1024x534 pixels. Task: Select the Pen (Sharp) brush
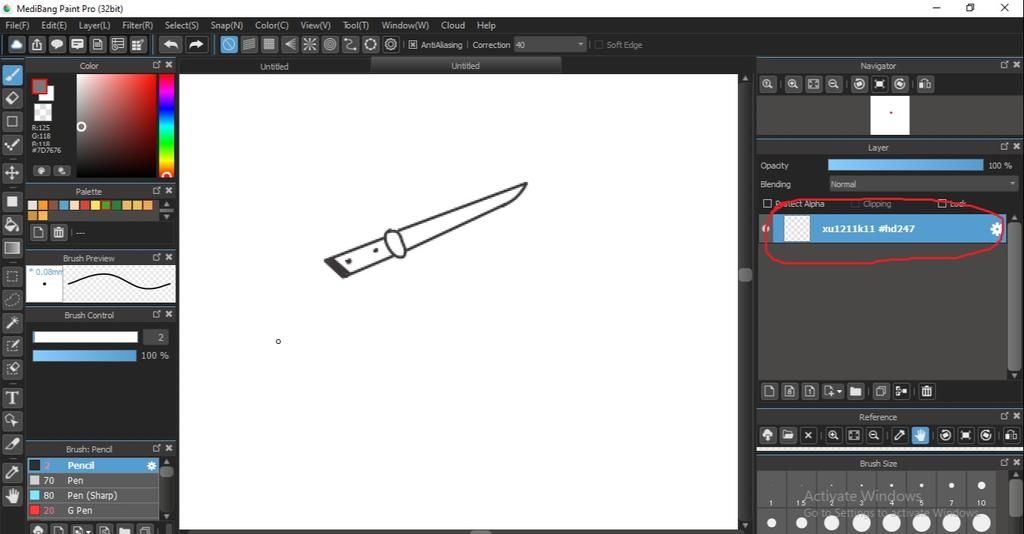coord(93,495)
